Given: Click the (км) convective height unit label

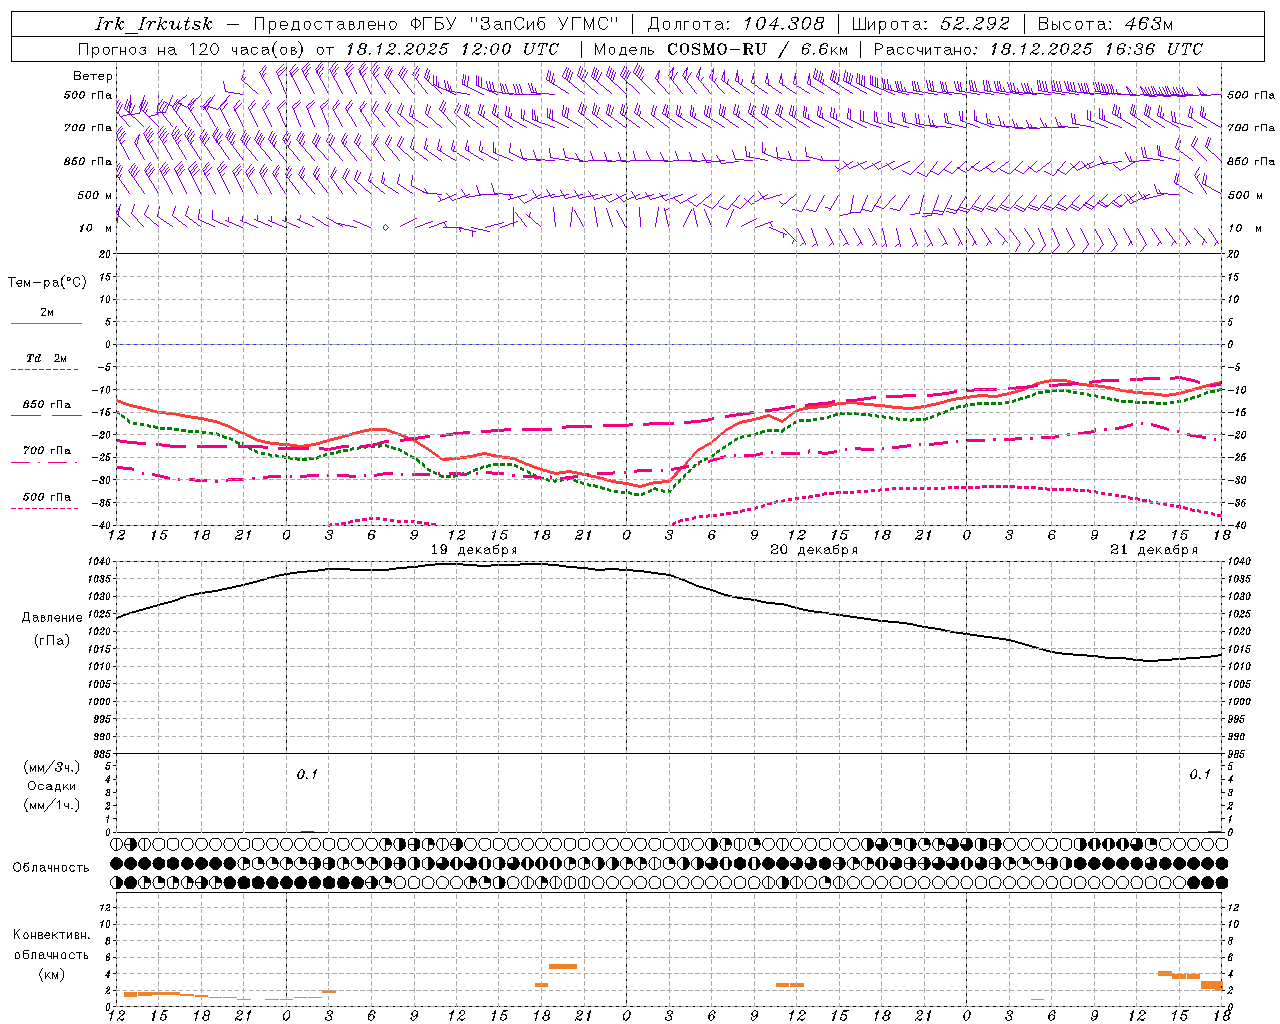Looking at the screenshot, I should pyautogui.click(x=52, y=974).
